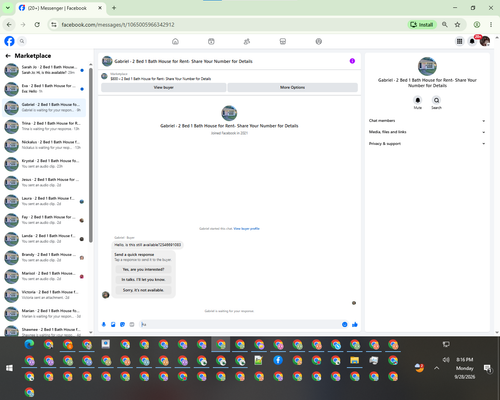Select "Yes, are you interested?" quick response
The image size is (500, 400).
pyautogui.click(x=143, y=269)
